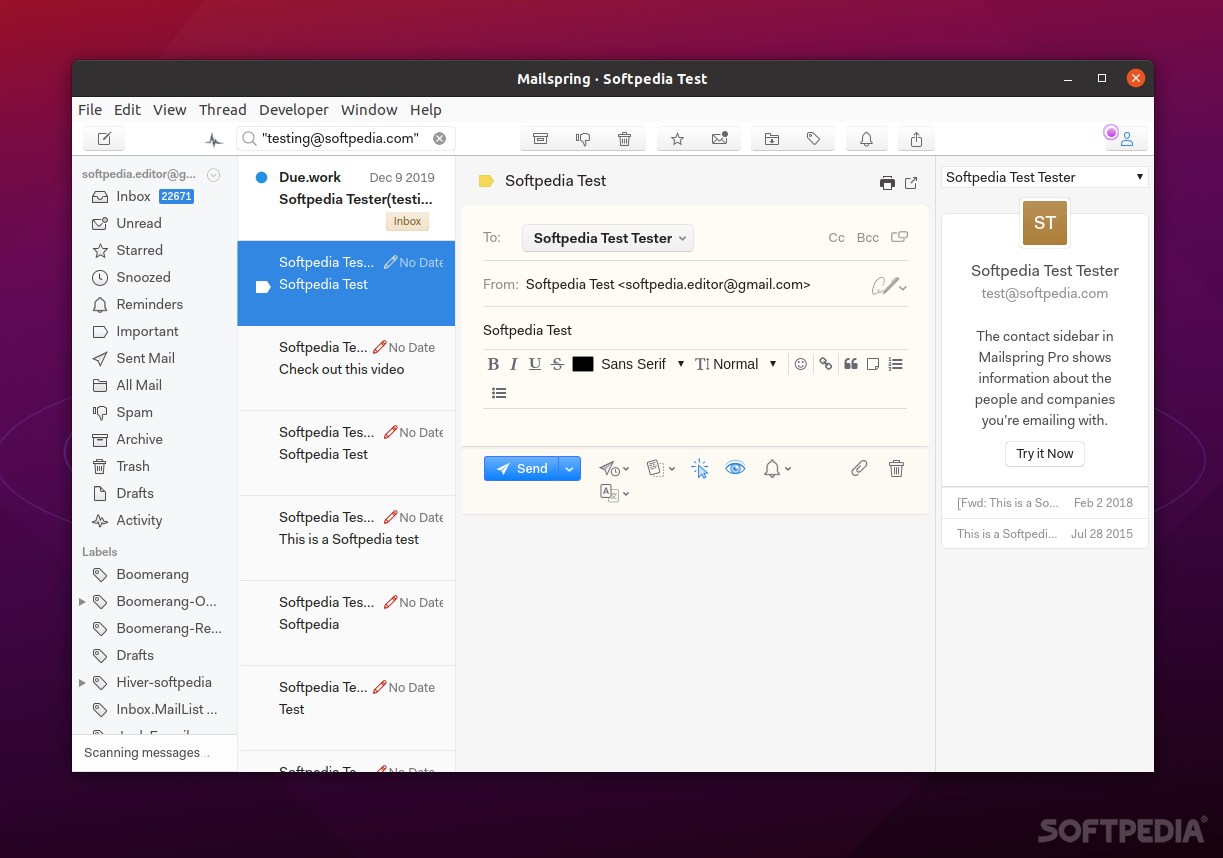The width and height of the screenshot is (1223, 858).
Task: Open the black text color swatch
Action: click(x=583, y=364)
